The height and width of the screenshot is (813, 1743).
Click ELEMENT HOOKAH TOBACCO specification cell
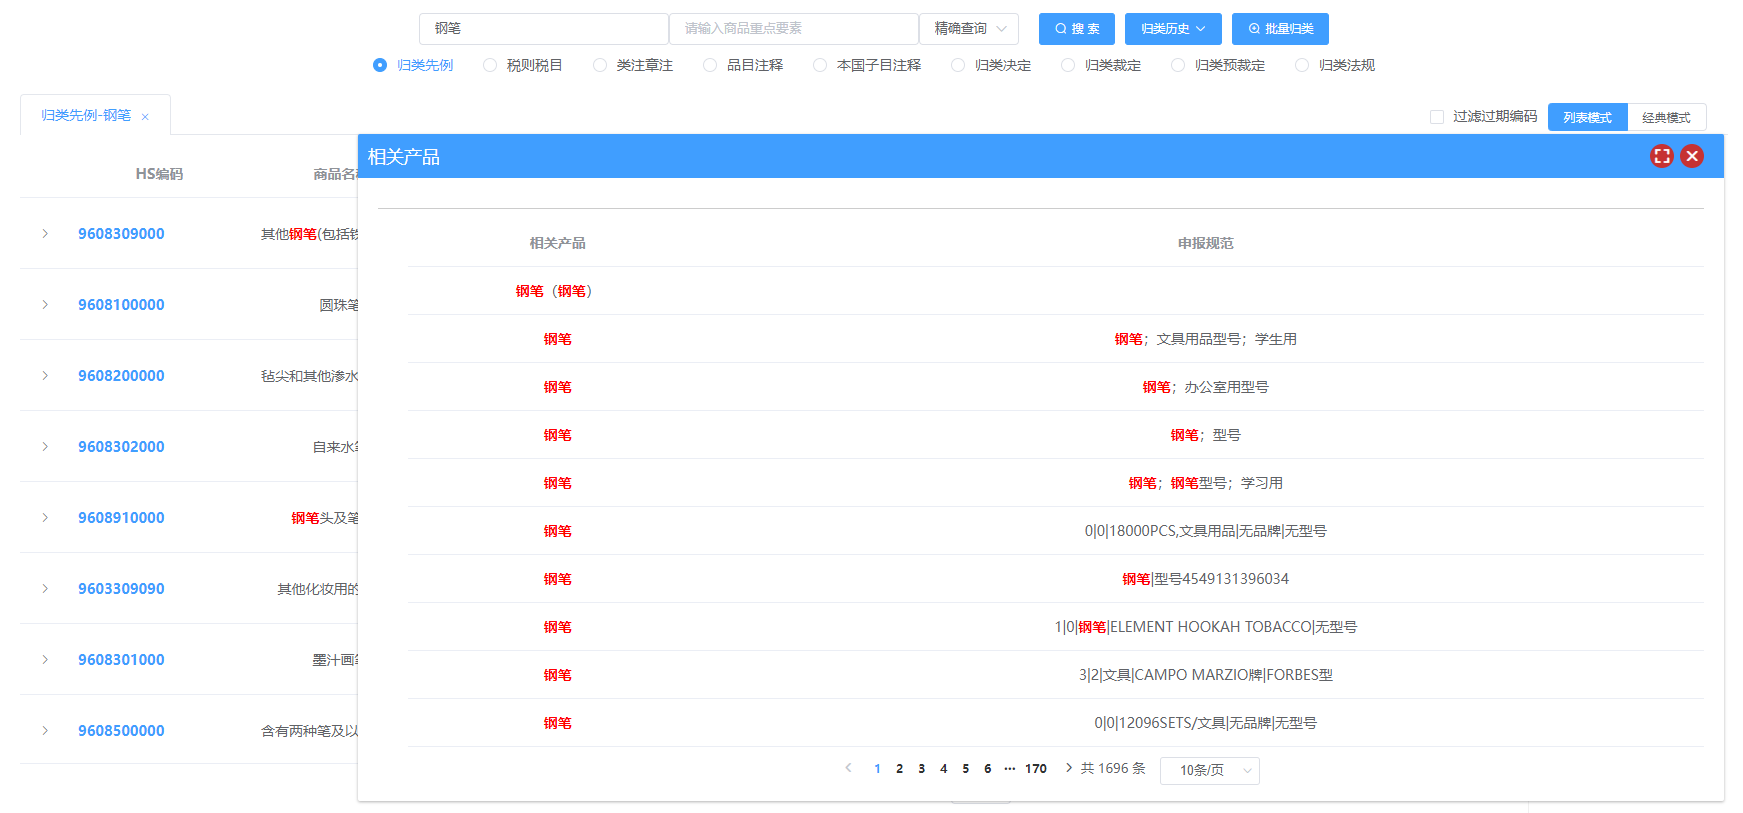tap(1205, 627)
